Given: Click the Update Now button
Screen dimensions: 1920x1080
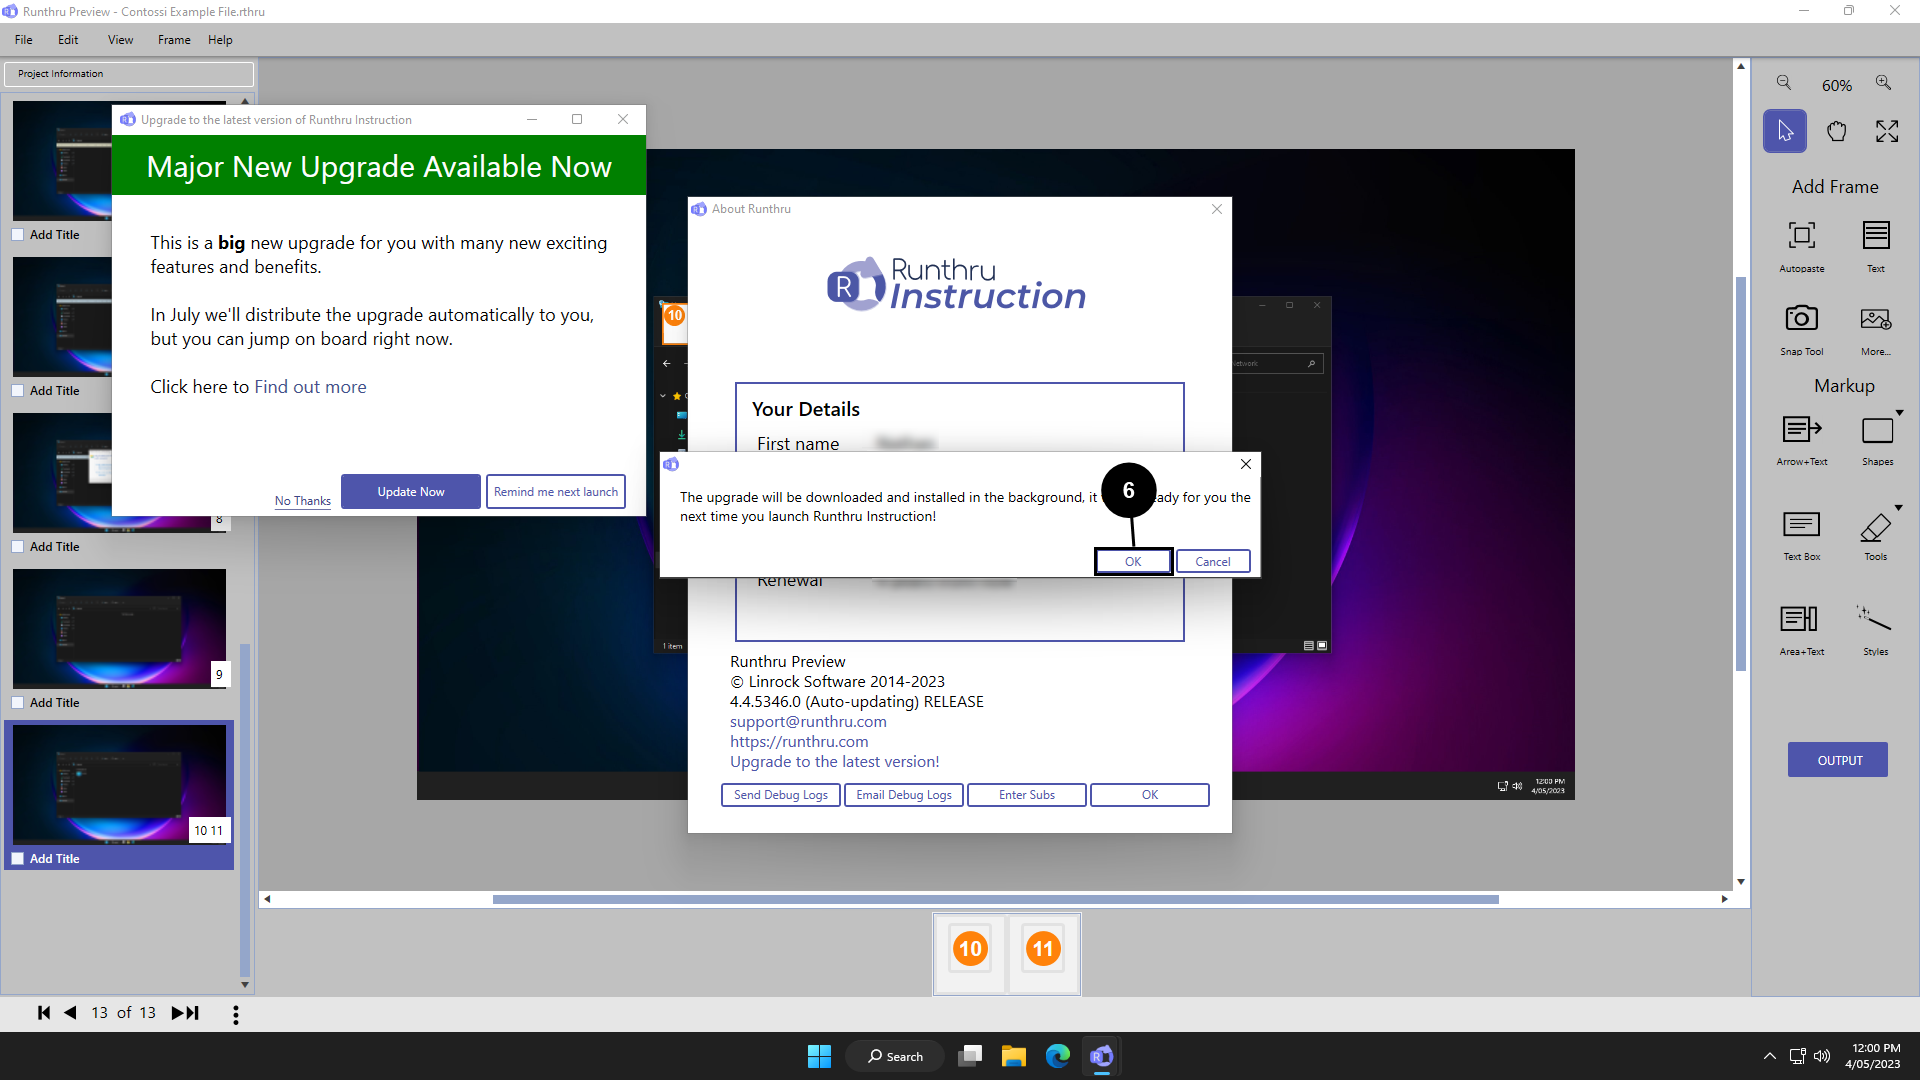Looking at the screenshot, I should coord(410,492).
